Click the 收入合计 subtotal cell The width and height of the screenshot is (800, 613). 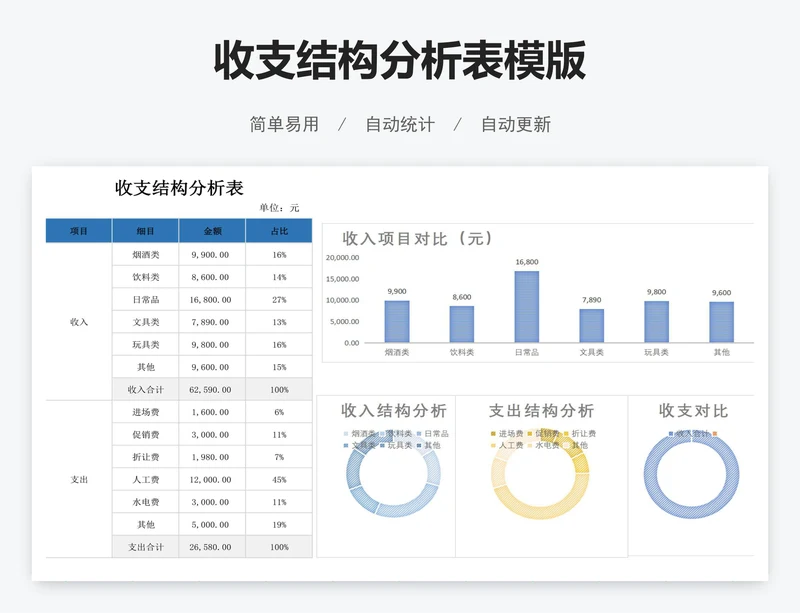click(x=145, y=389)
